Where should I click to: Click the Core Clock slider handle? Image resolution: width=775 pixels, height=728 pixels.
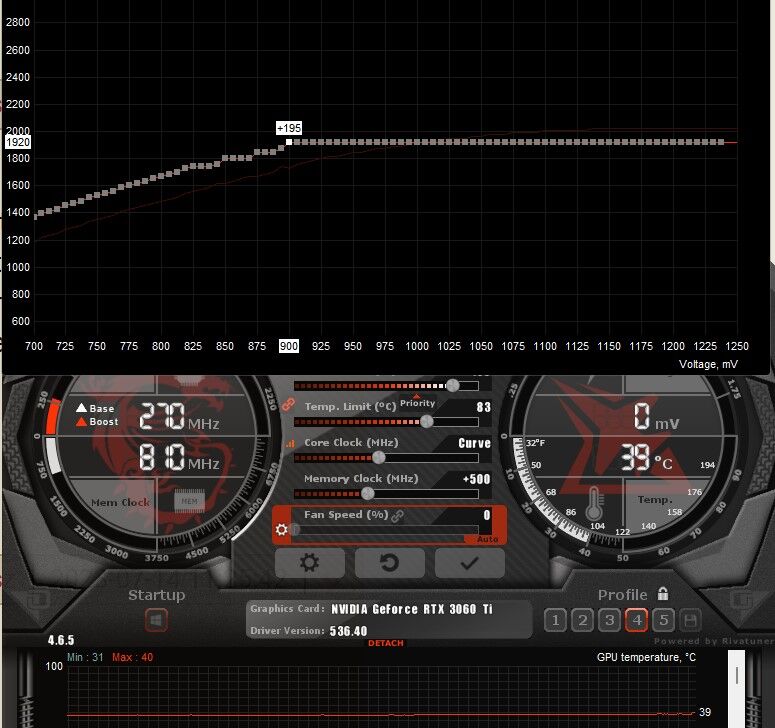point(379,458)
